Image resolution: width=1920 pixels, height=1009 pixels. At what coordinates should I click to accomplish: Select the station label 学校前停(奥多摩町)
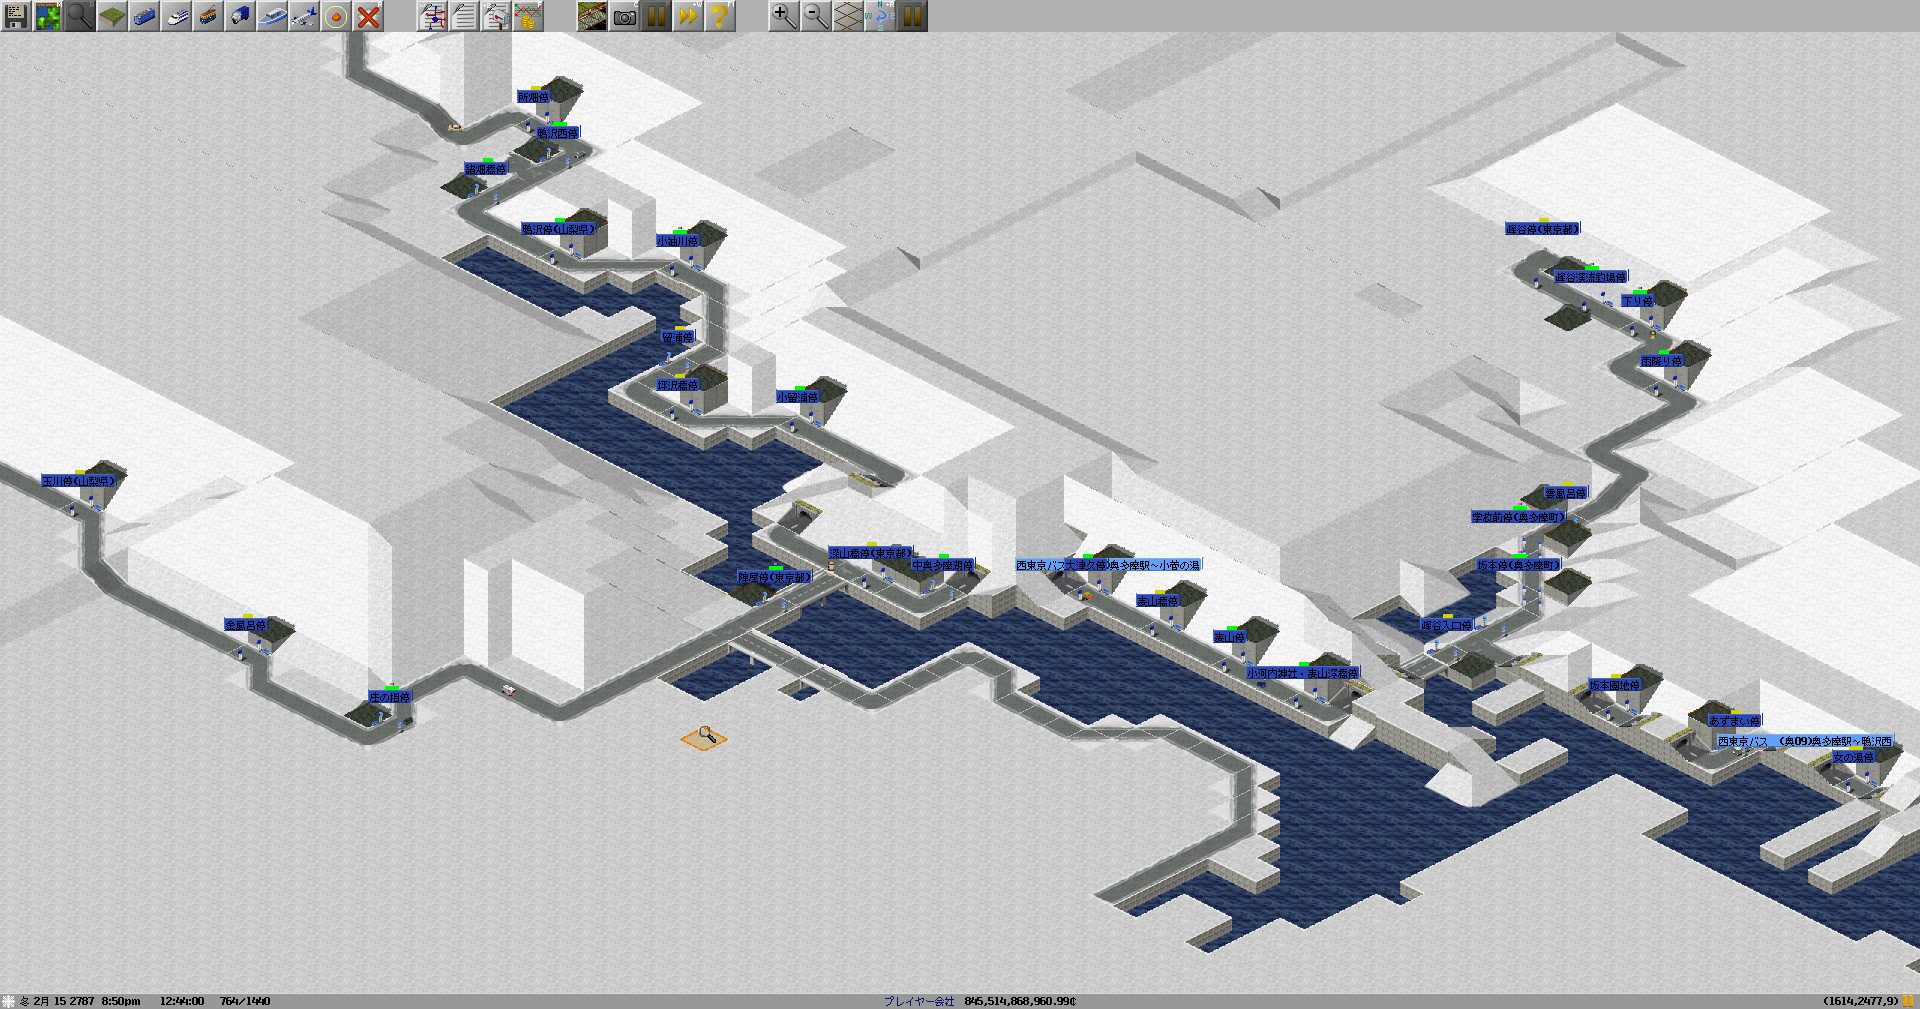(1518, 517)
